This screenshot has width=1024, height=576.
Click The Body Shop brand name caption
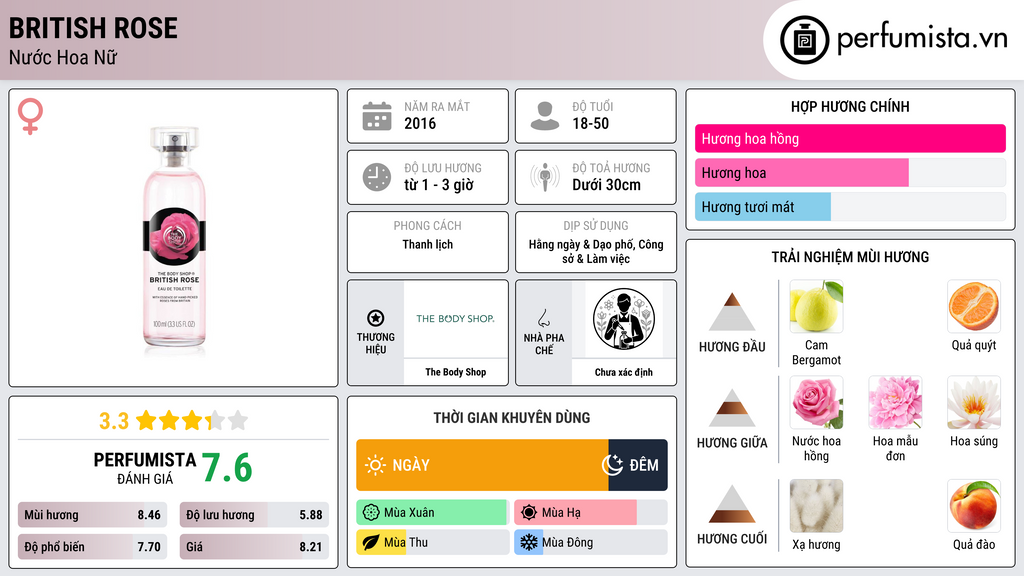click(x=456, y=372)
